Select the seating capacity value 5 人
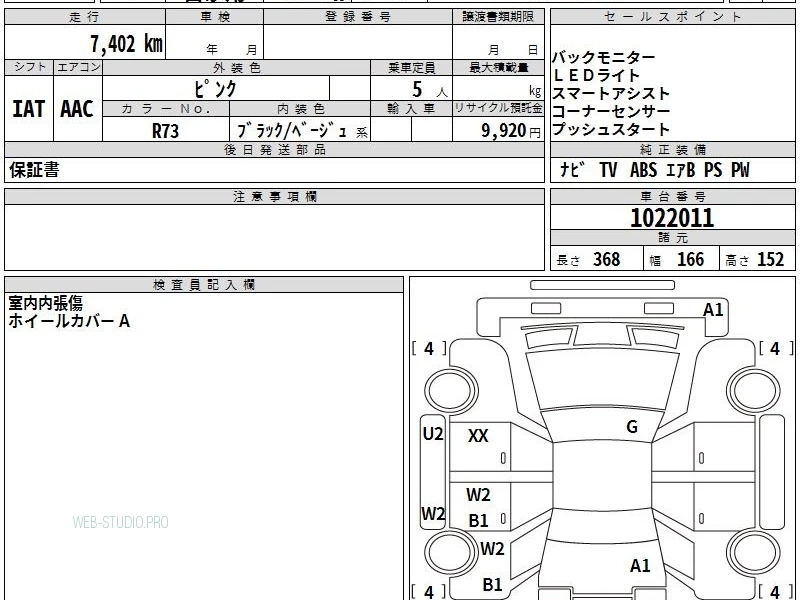800x600 pixels. tap(430, 90)
